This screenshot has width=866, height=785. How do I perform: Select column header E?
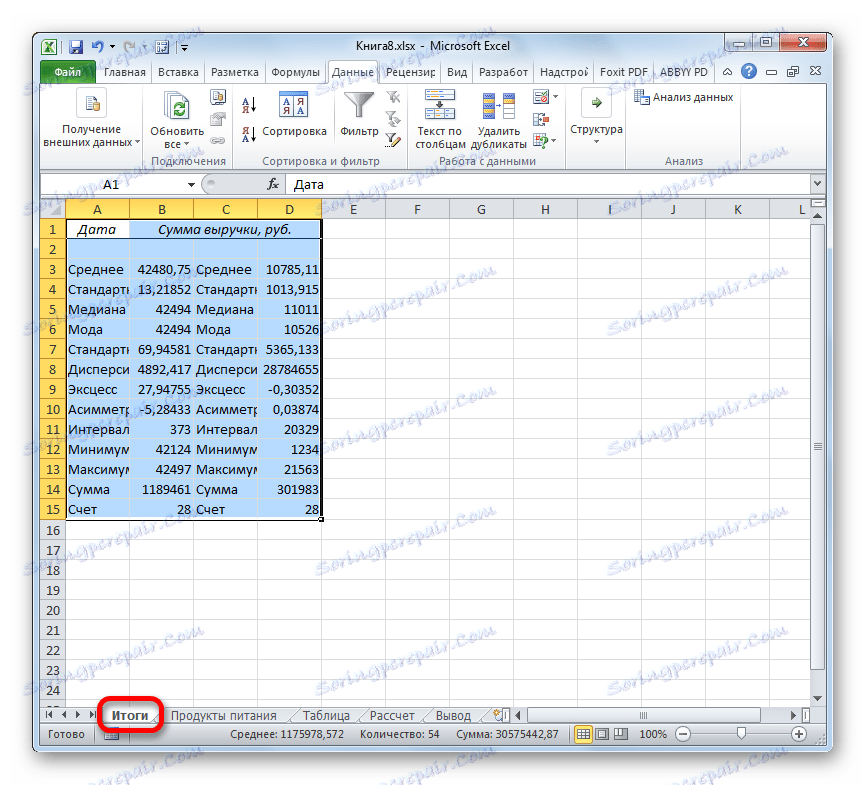[x=353, y=209]
